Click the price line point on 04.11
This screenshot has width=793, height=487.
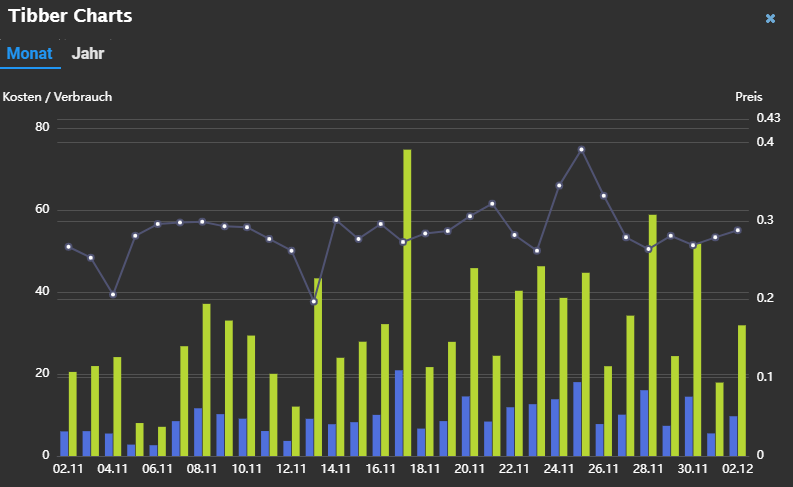click(113, 294)
